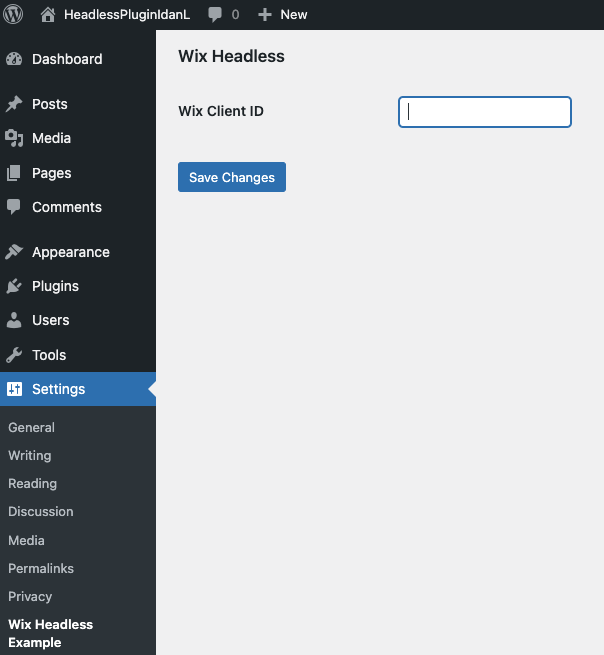Click the Wix Headless page heading
This screenshot has height=655, width=604.
[231, 56]
